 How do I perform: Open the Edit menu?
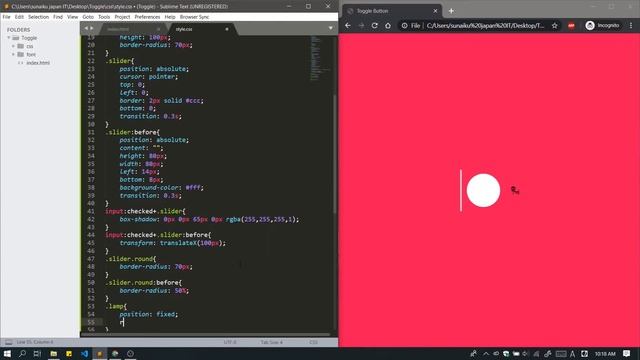pyautogui.click(x=19, y=17)
